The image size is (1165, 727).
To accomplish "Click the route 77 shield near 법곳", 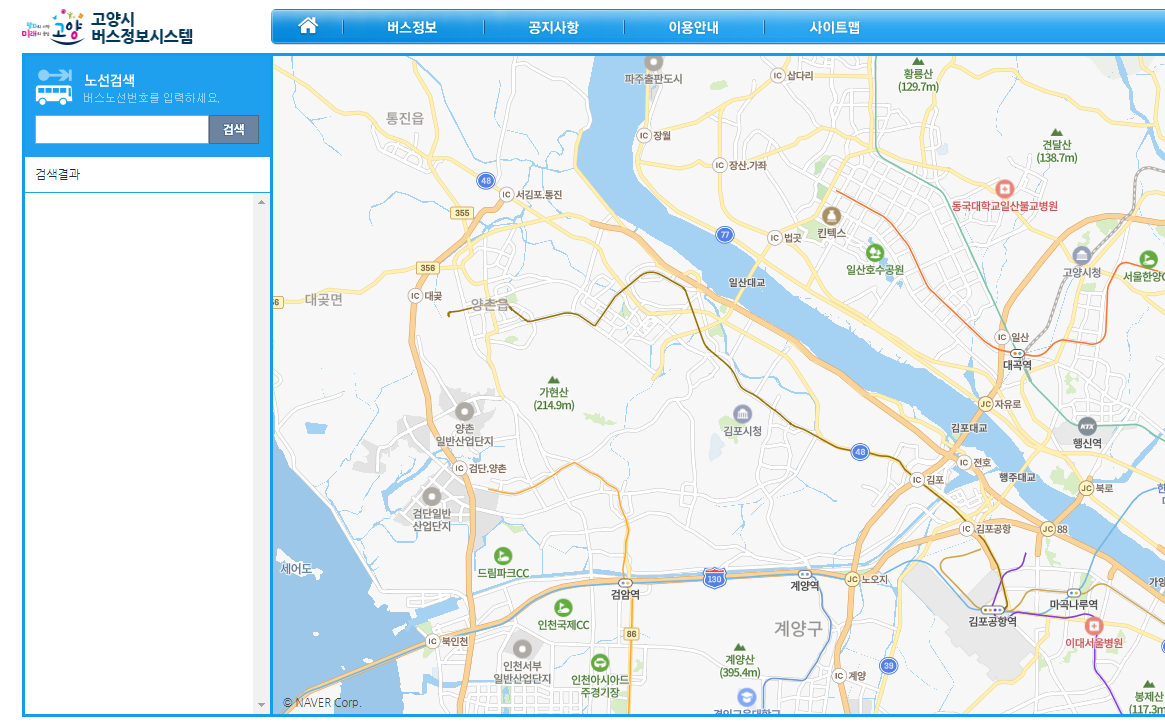I will pos(724,235).
